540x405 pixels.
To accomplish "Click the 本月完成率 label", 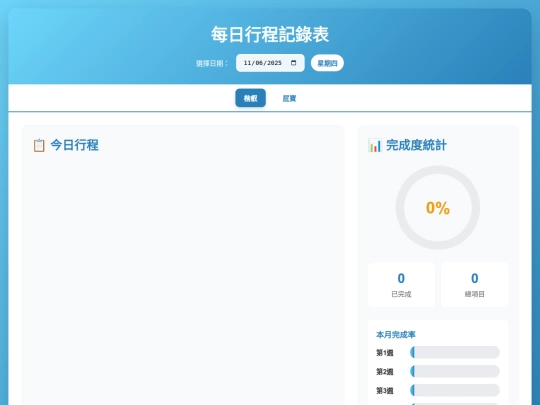I will pos(396,334).
